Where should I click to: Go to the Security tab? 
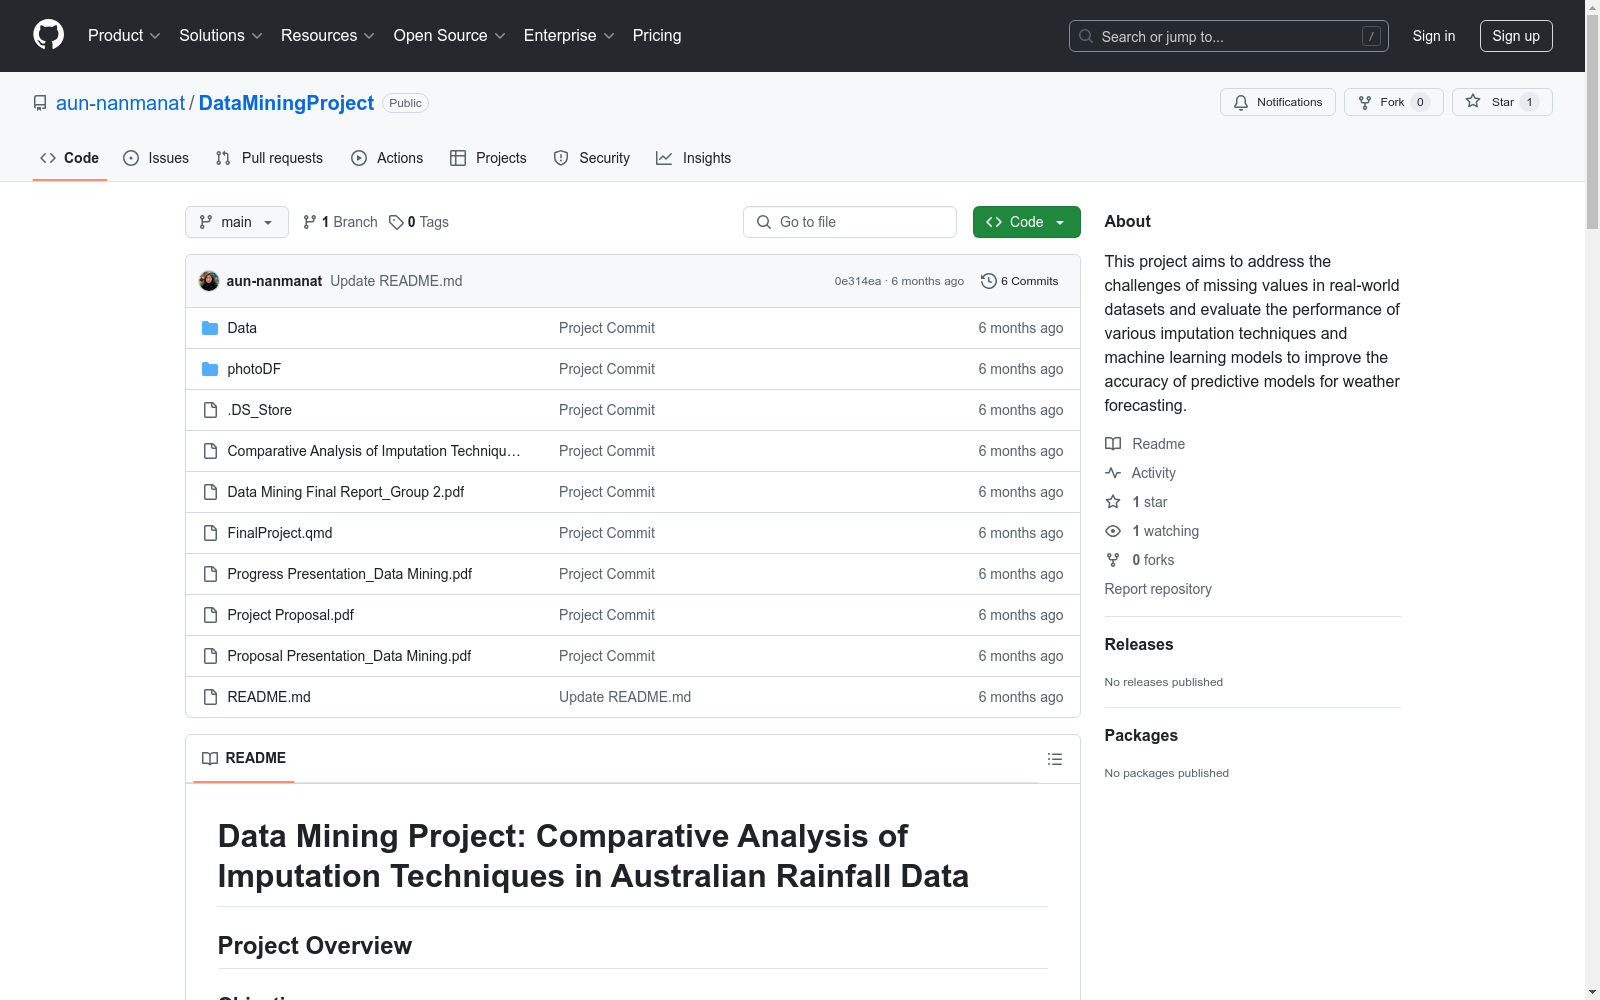592,158
